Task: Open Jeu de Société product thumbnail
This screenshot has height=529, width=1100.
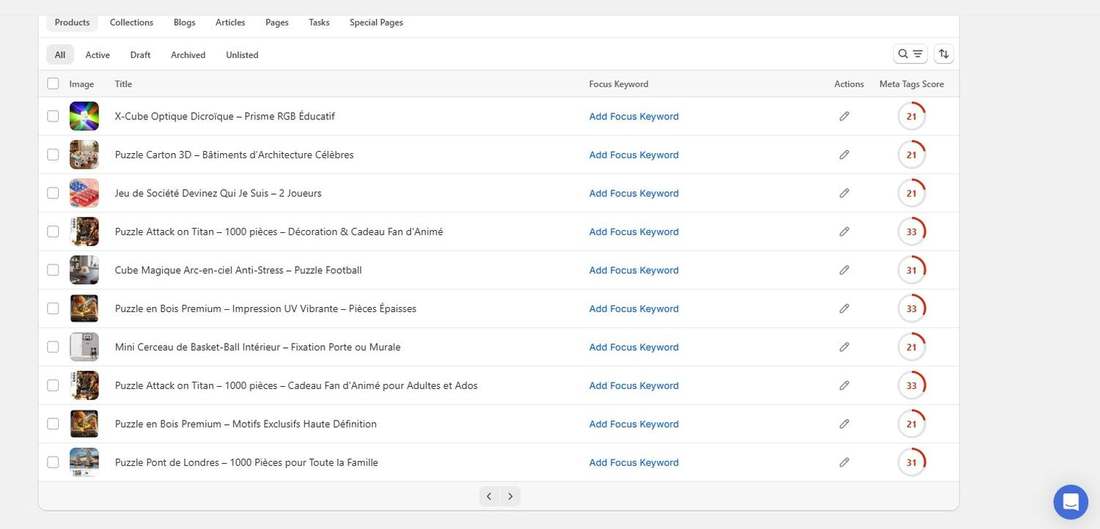Action: [x=84, y=193]
